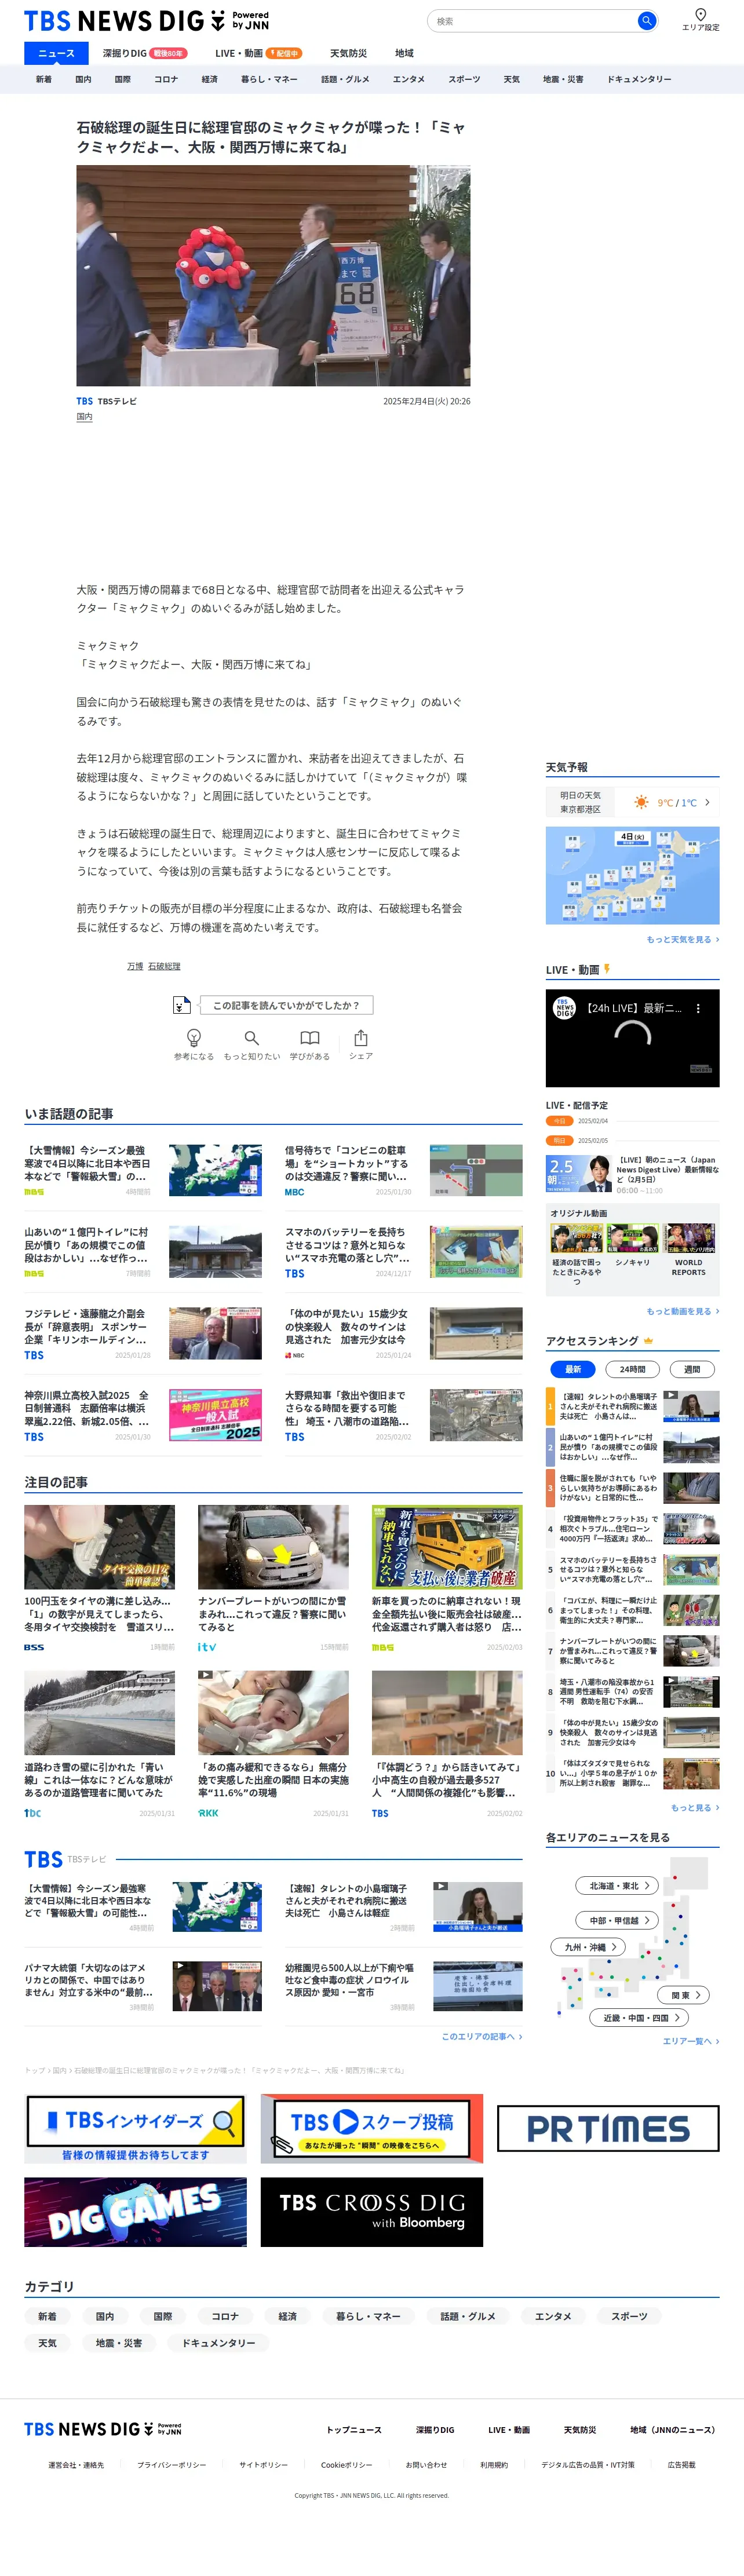Click the TBS NEWS DIG footer logo
Screen dimensions: 744x2576
point(103,2429)
